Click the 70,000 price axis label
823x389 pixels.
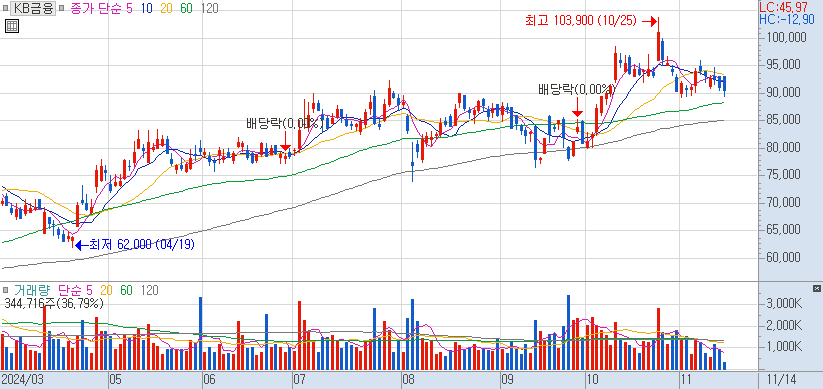[x=784, y=202]
